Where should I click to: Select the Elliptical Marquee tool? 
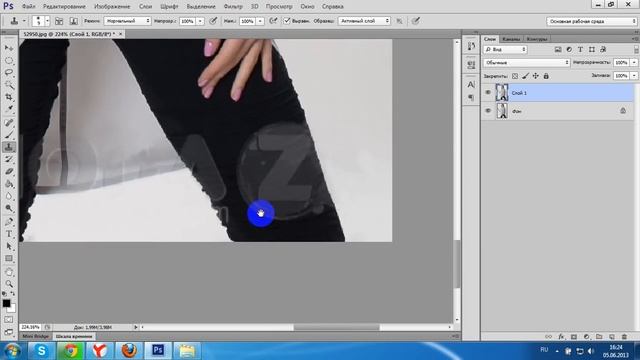pos(9,60)
